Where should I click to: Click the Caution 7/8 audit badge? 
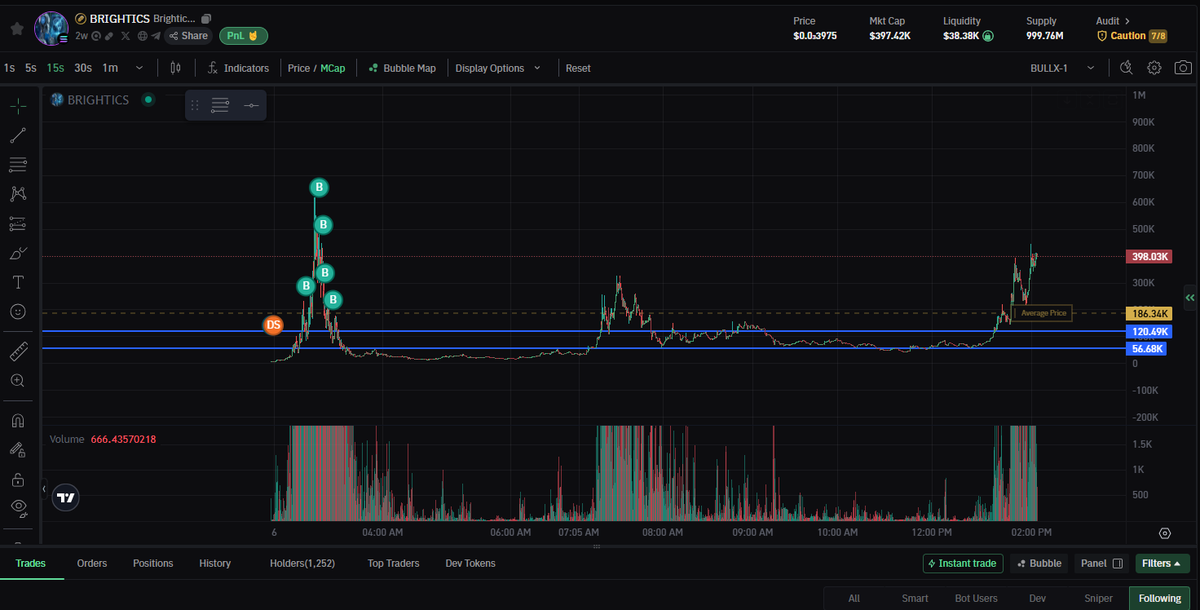coord(1132,36)
